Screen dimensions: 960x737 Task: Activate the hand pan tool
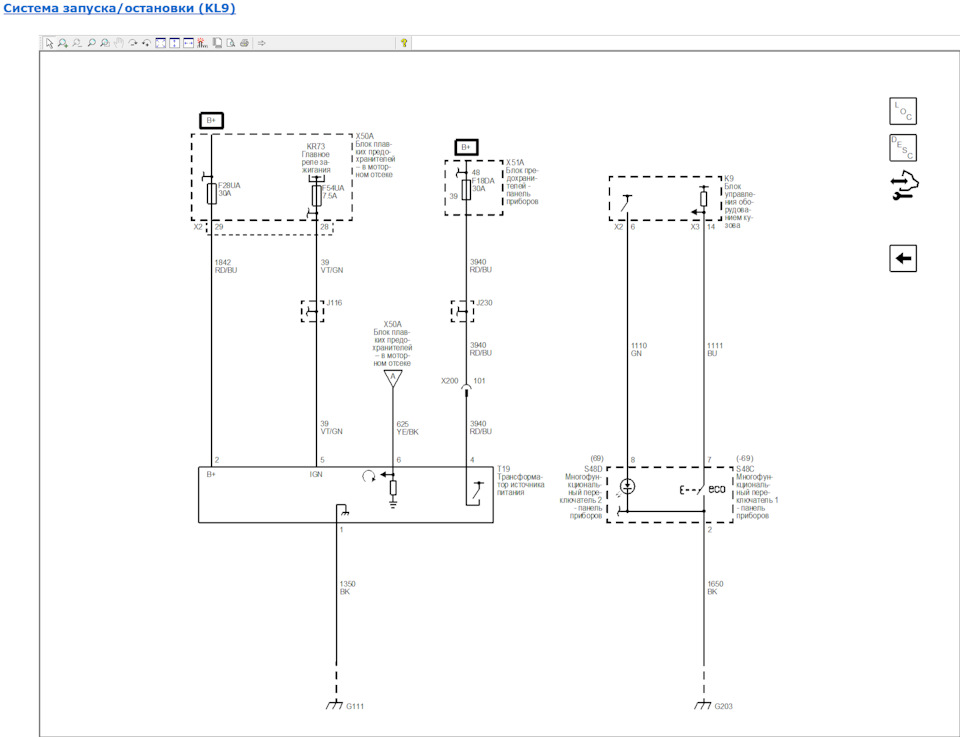tap(119, 43)
